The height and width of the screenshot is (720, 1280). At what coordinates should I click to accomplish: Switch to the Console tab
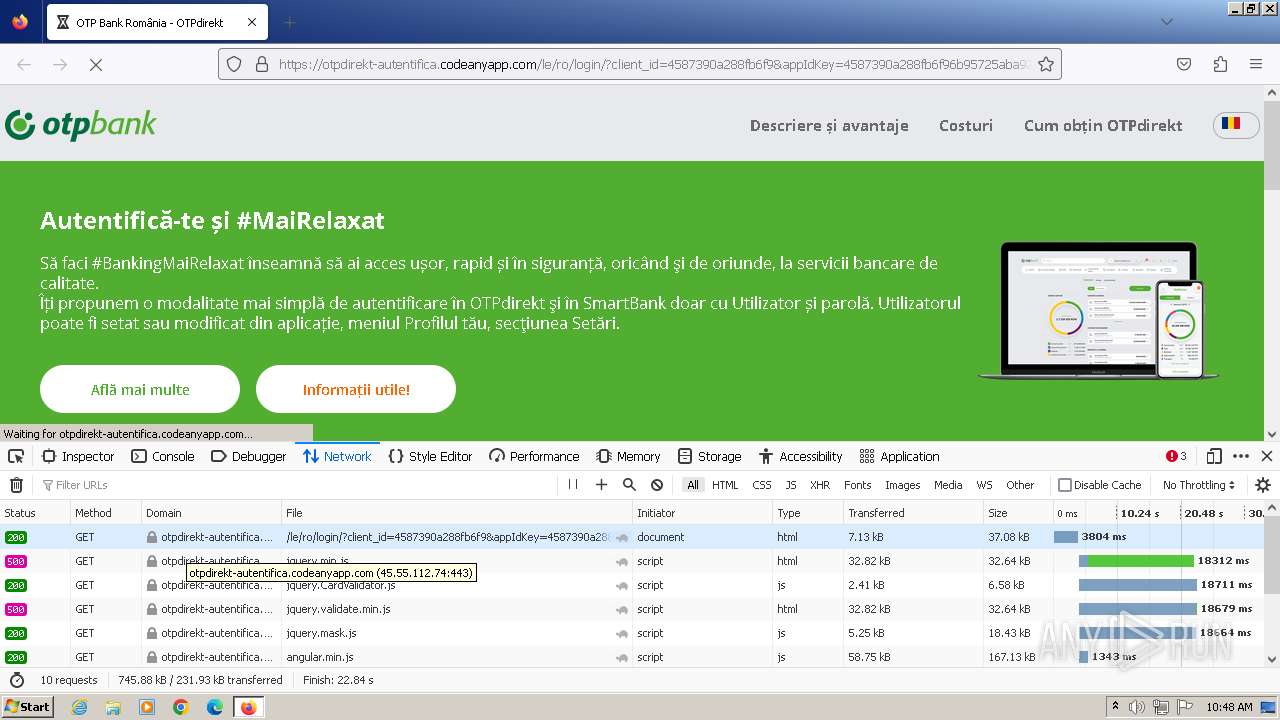(x=163, y=456)
